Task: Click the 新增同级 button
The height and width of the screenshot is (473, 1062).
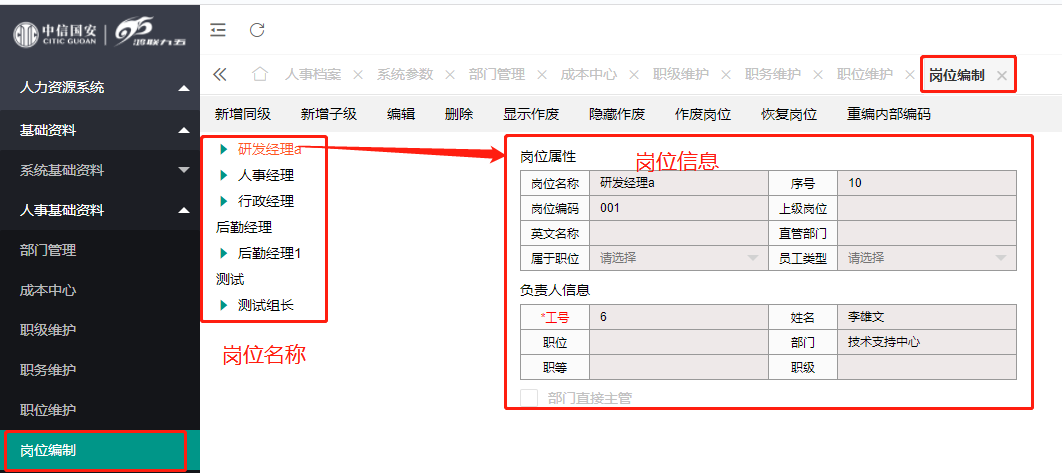Action: pyautogui.click(x=243, y=114)
